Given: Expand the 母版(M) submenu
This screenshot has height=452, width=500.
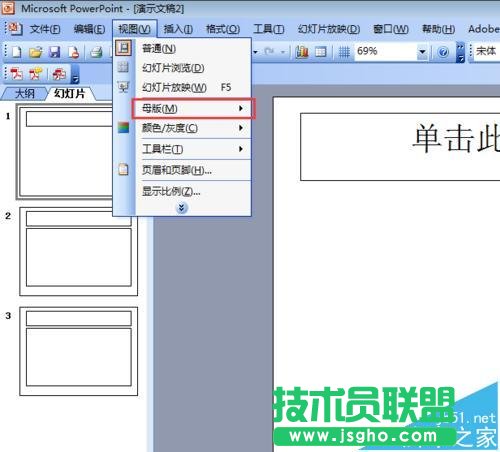Looking at the screenshot, I should 193,108.
